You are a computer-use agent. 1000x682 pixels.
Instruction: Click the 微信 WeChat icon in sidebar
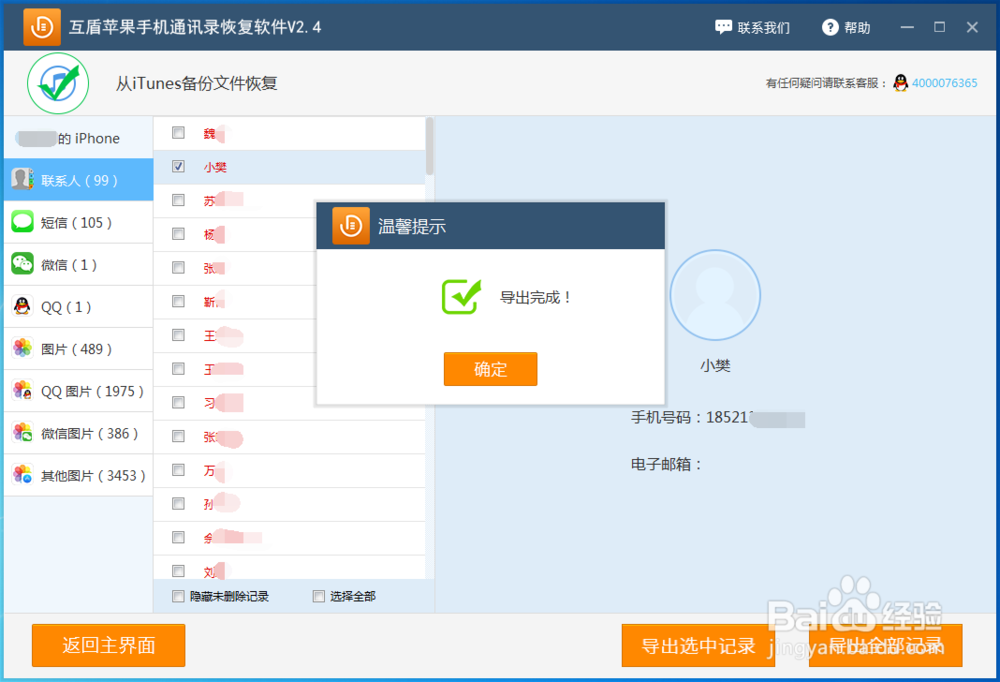point(22,263)
